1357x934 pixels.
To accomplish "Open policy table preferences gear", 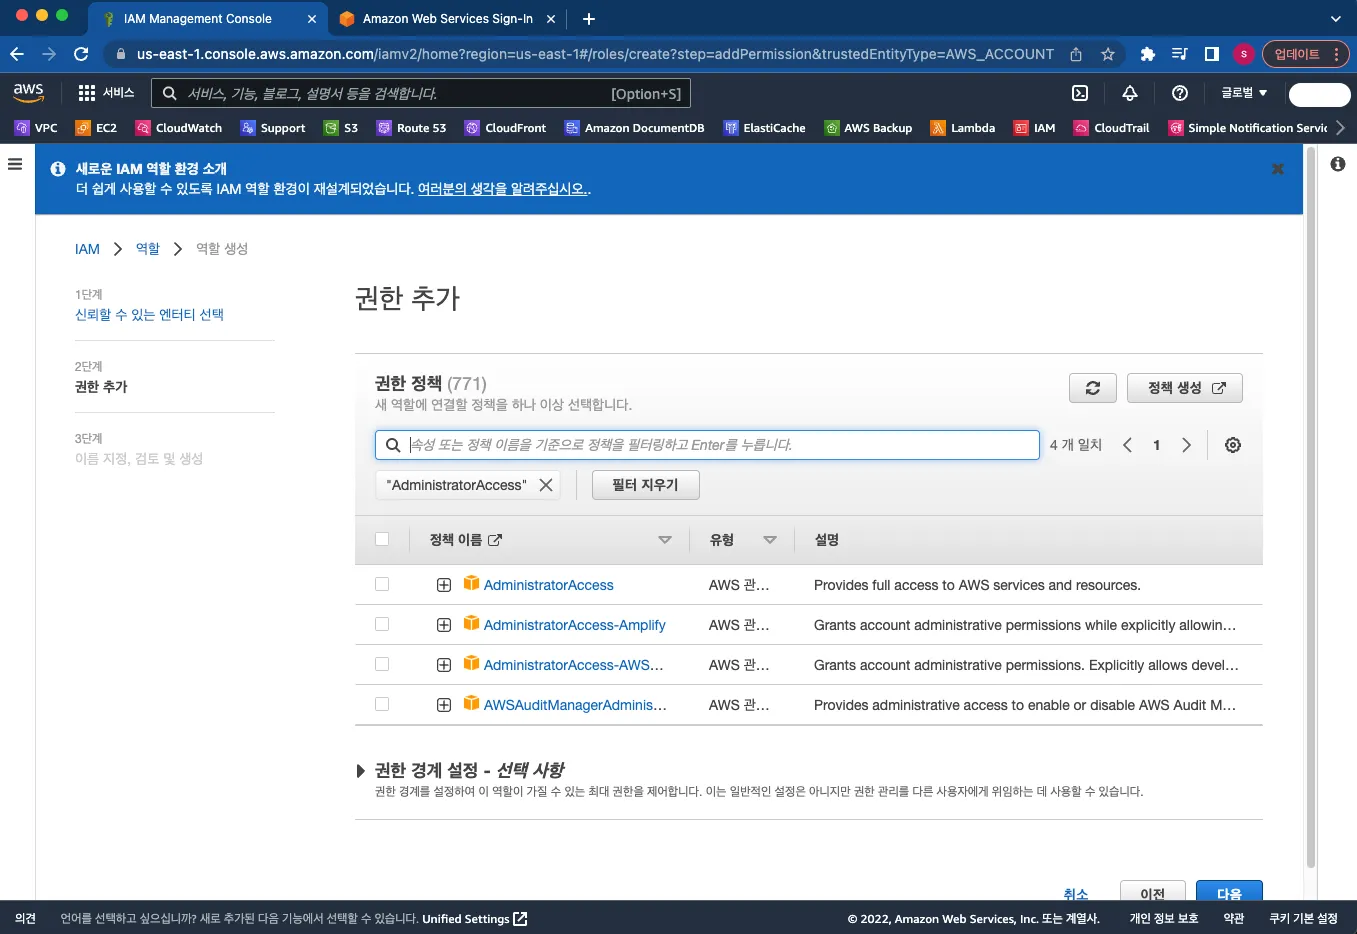I will [x=1233, y=445].
